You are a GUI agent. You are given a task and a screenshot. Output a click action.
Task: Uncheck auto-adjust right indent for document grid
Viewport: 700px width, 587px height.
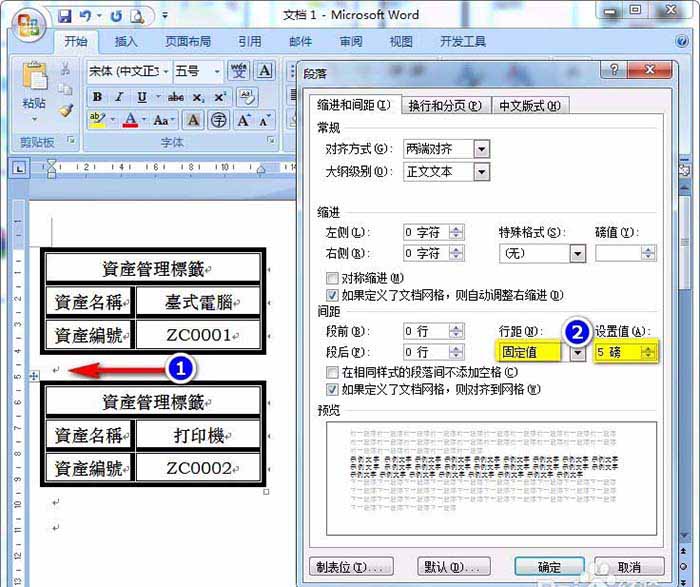[332, 295]
